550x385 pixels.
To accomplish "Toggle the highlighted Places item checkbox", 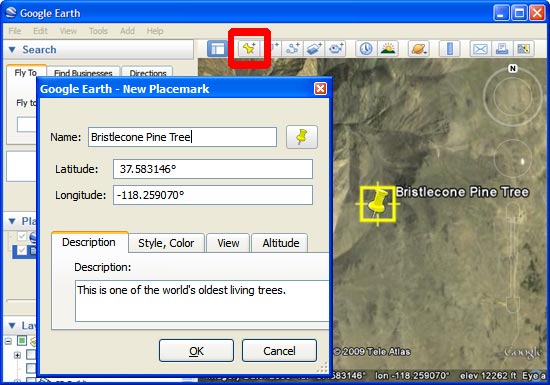I will click(22, 250).
